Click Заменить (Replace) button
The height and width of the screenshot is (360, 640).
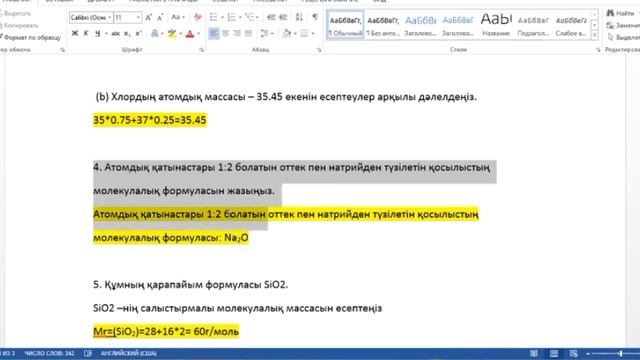pyautogui.click(x=623, y=25)
